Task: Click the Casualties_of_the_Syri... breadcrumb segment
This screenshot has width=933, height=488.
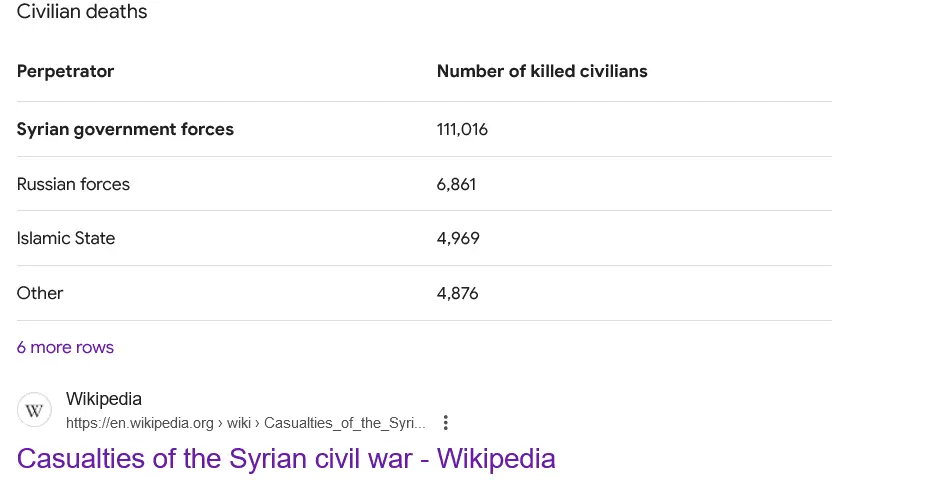Action: click(x=345, y=423)
